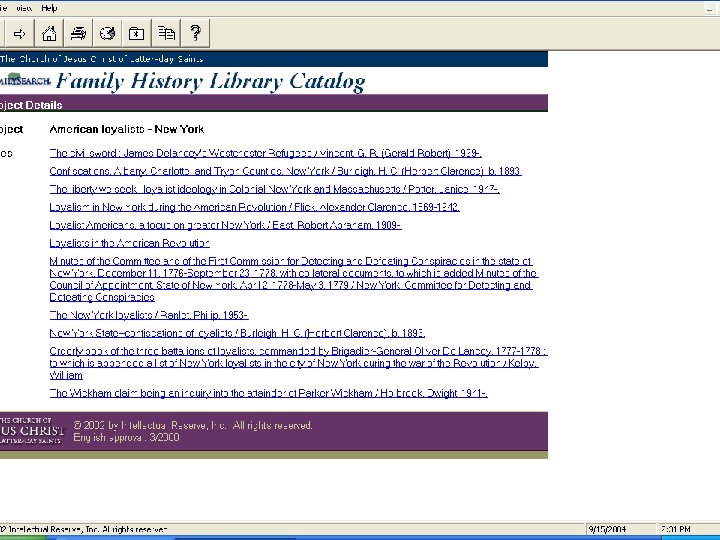Open "The liberty we seek" Potter link
The image size is (720, 540).
click(274, 189)
